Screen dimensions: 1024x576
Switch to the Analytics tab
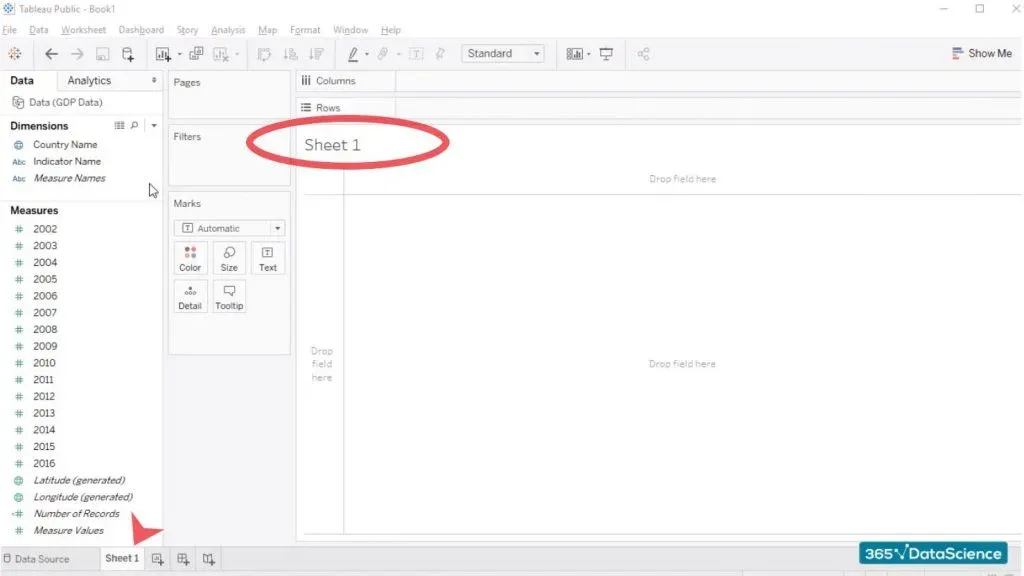tap(89, 81)
